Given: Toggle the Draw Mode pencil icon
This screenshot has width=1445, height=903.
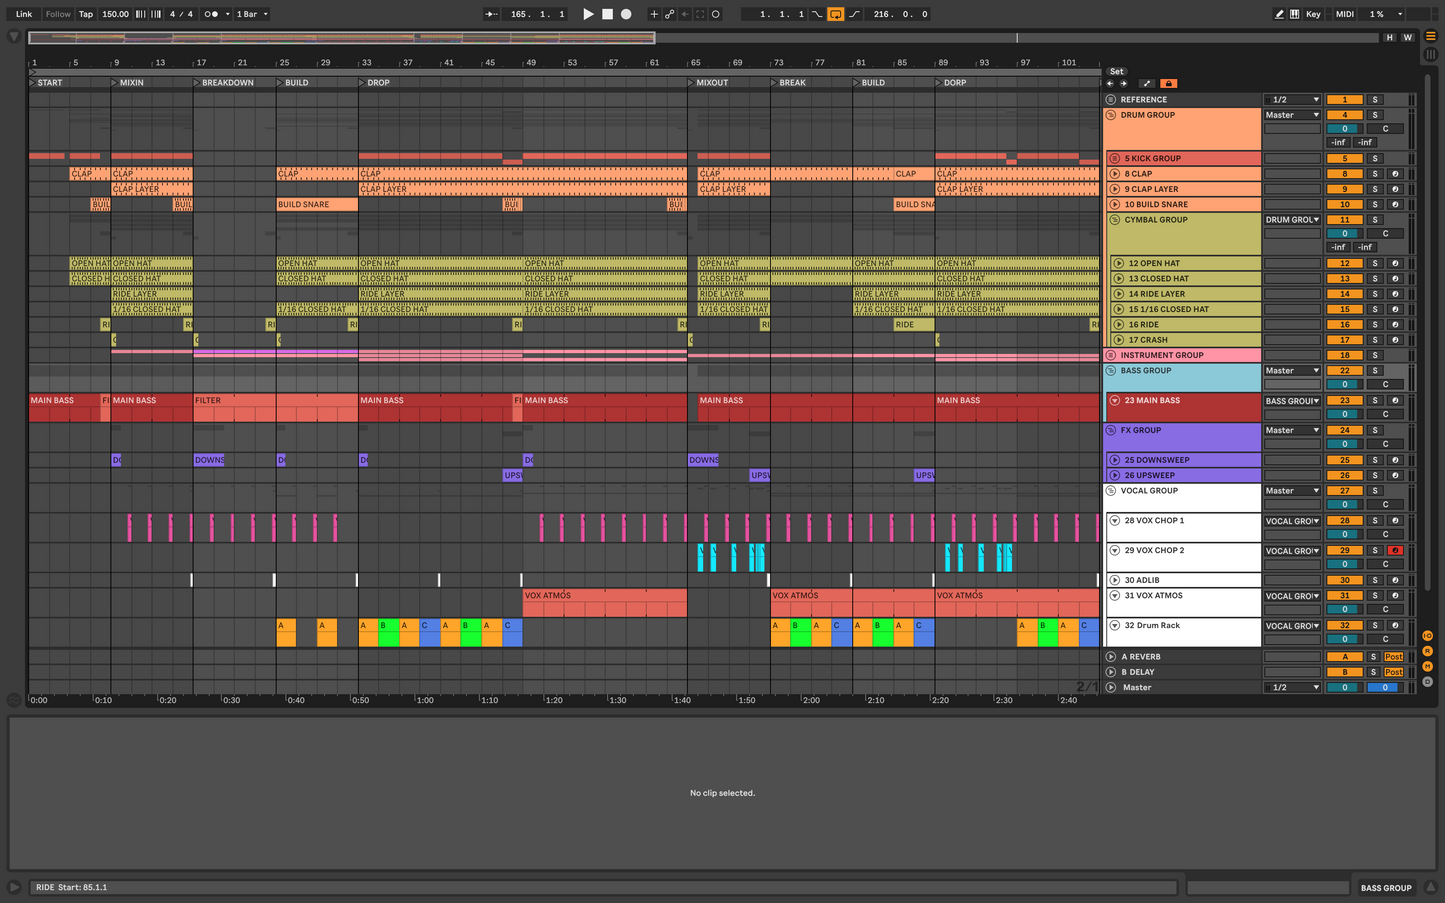Looking at the screenshot, I should coord(1279,14).
